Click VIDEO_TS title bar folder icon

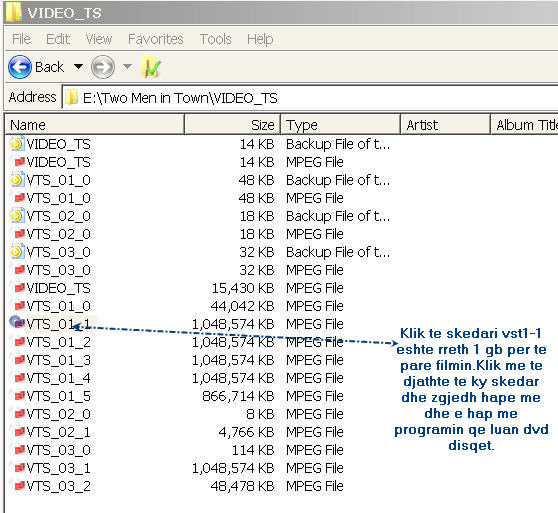click(14, 12)
